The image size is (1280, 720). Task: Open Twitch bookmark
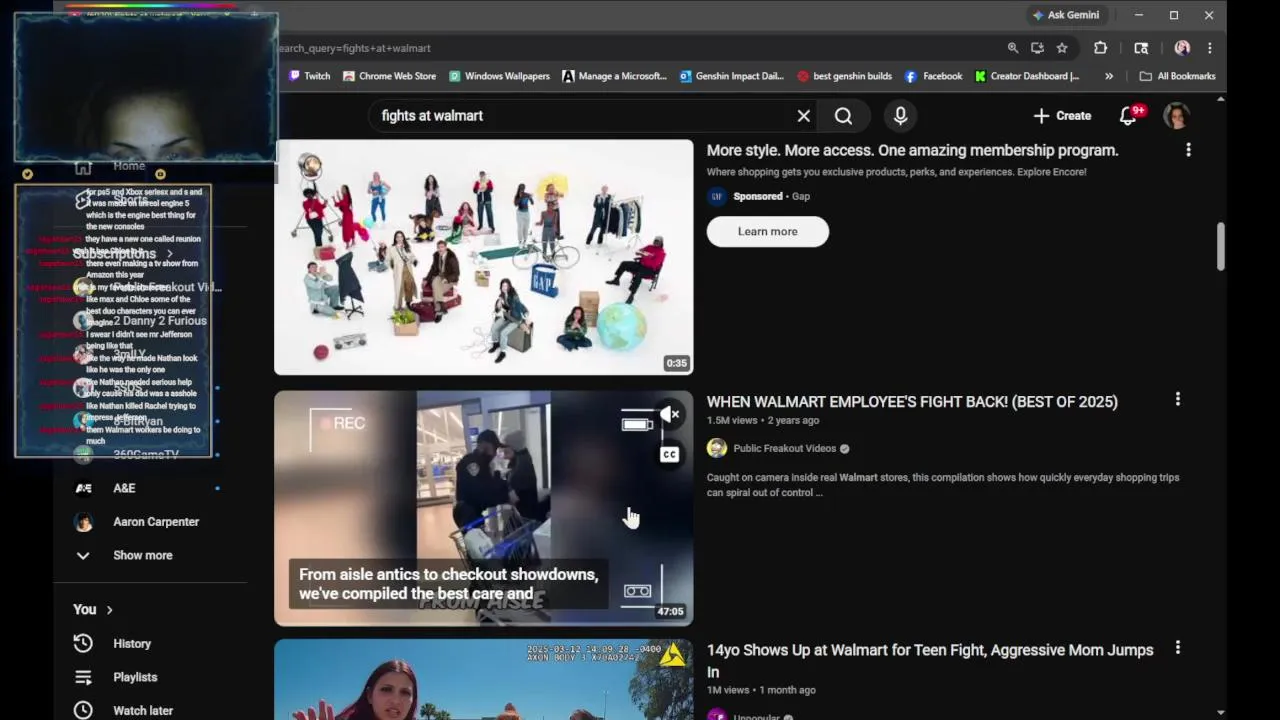pos(309,76)
